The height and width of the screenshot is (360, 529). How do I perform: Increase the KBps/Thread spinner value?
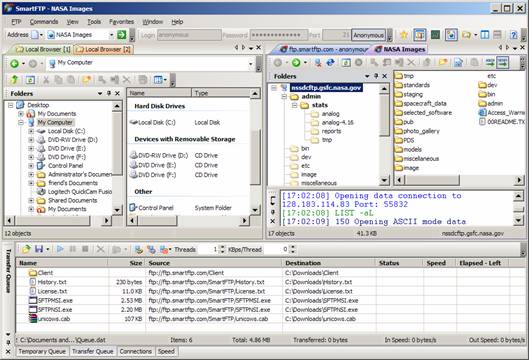tap(293, 247)
